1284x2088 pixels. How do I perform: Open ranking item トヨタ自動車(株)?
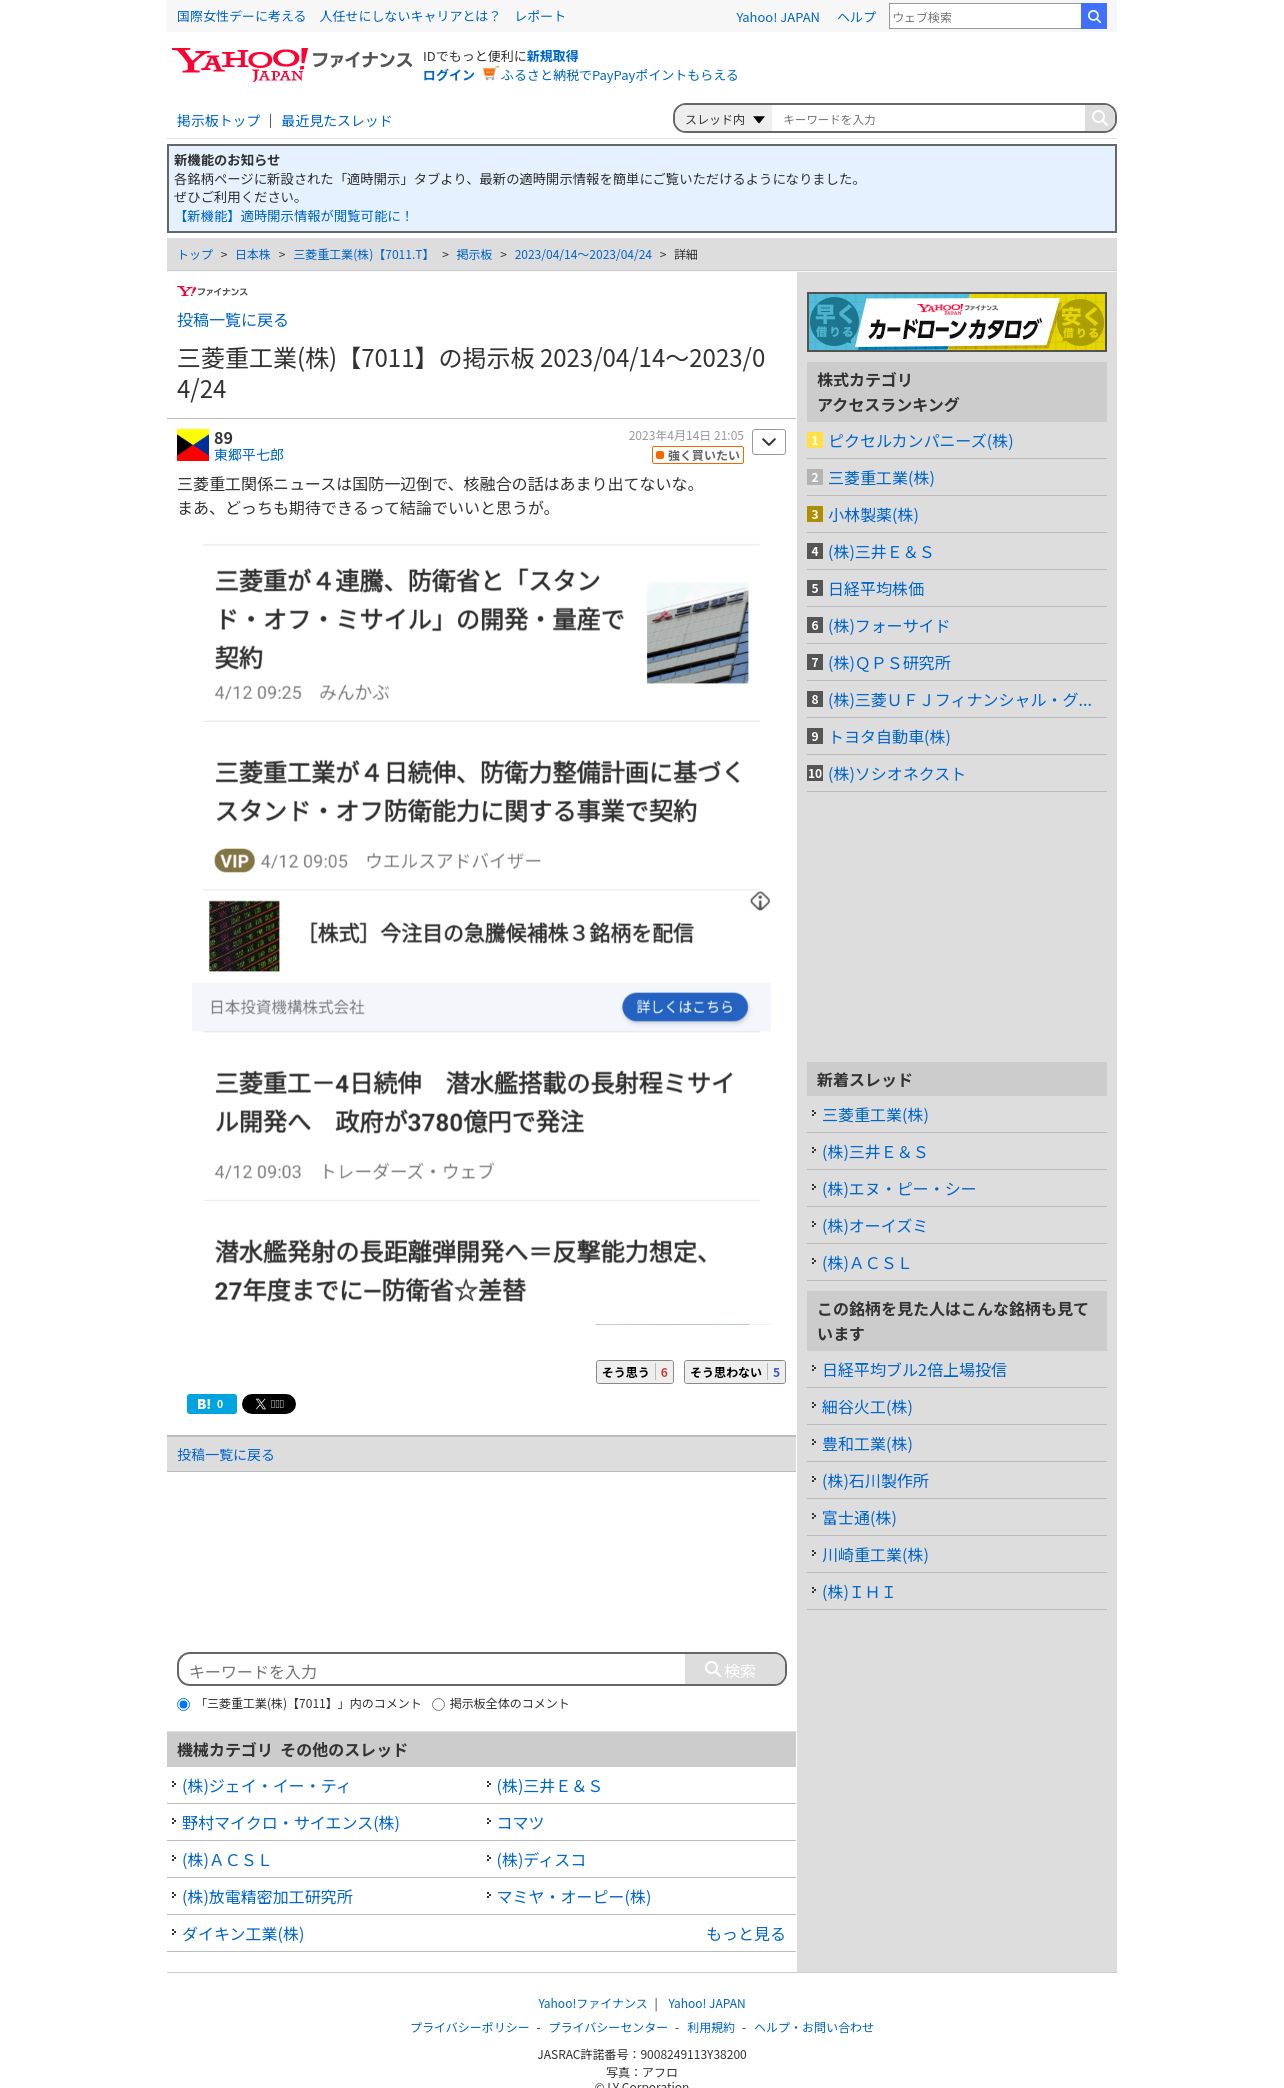[x=889, y=737]
